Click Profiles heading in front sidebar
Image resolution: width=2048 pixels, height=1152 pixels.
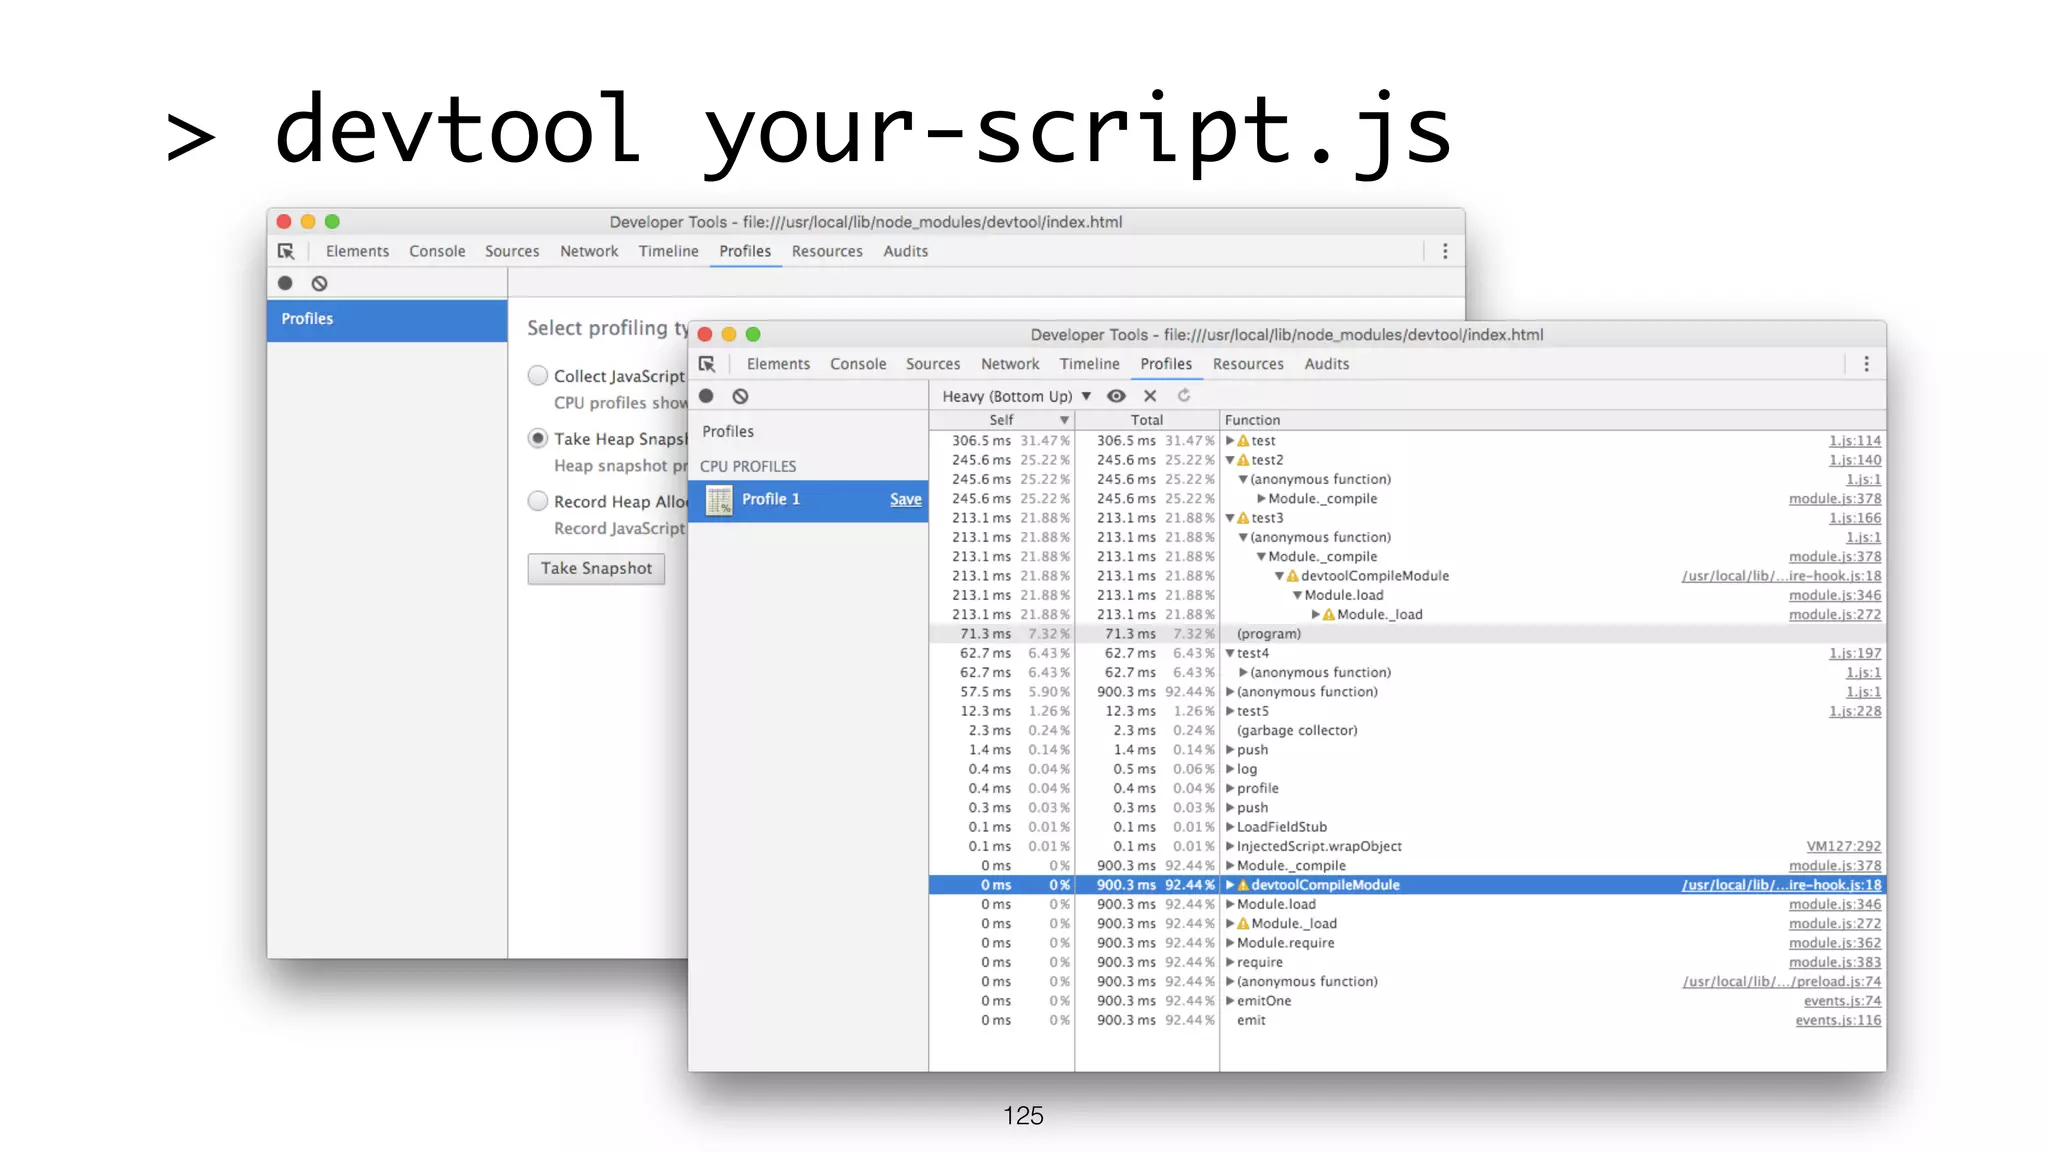[728, 431]
